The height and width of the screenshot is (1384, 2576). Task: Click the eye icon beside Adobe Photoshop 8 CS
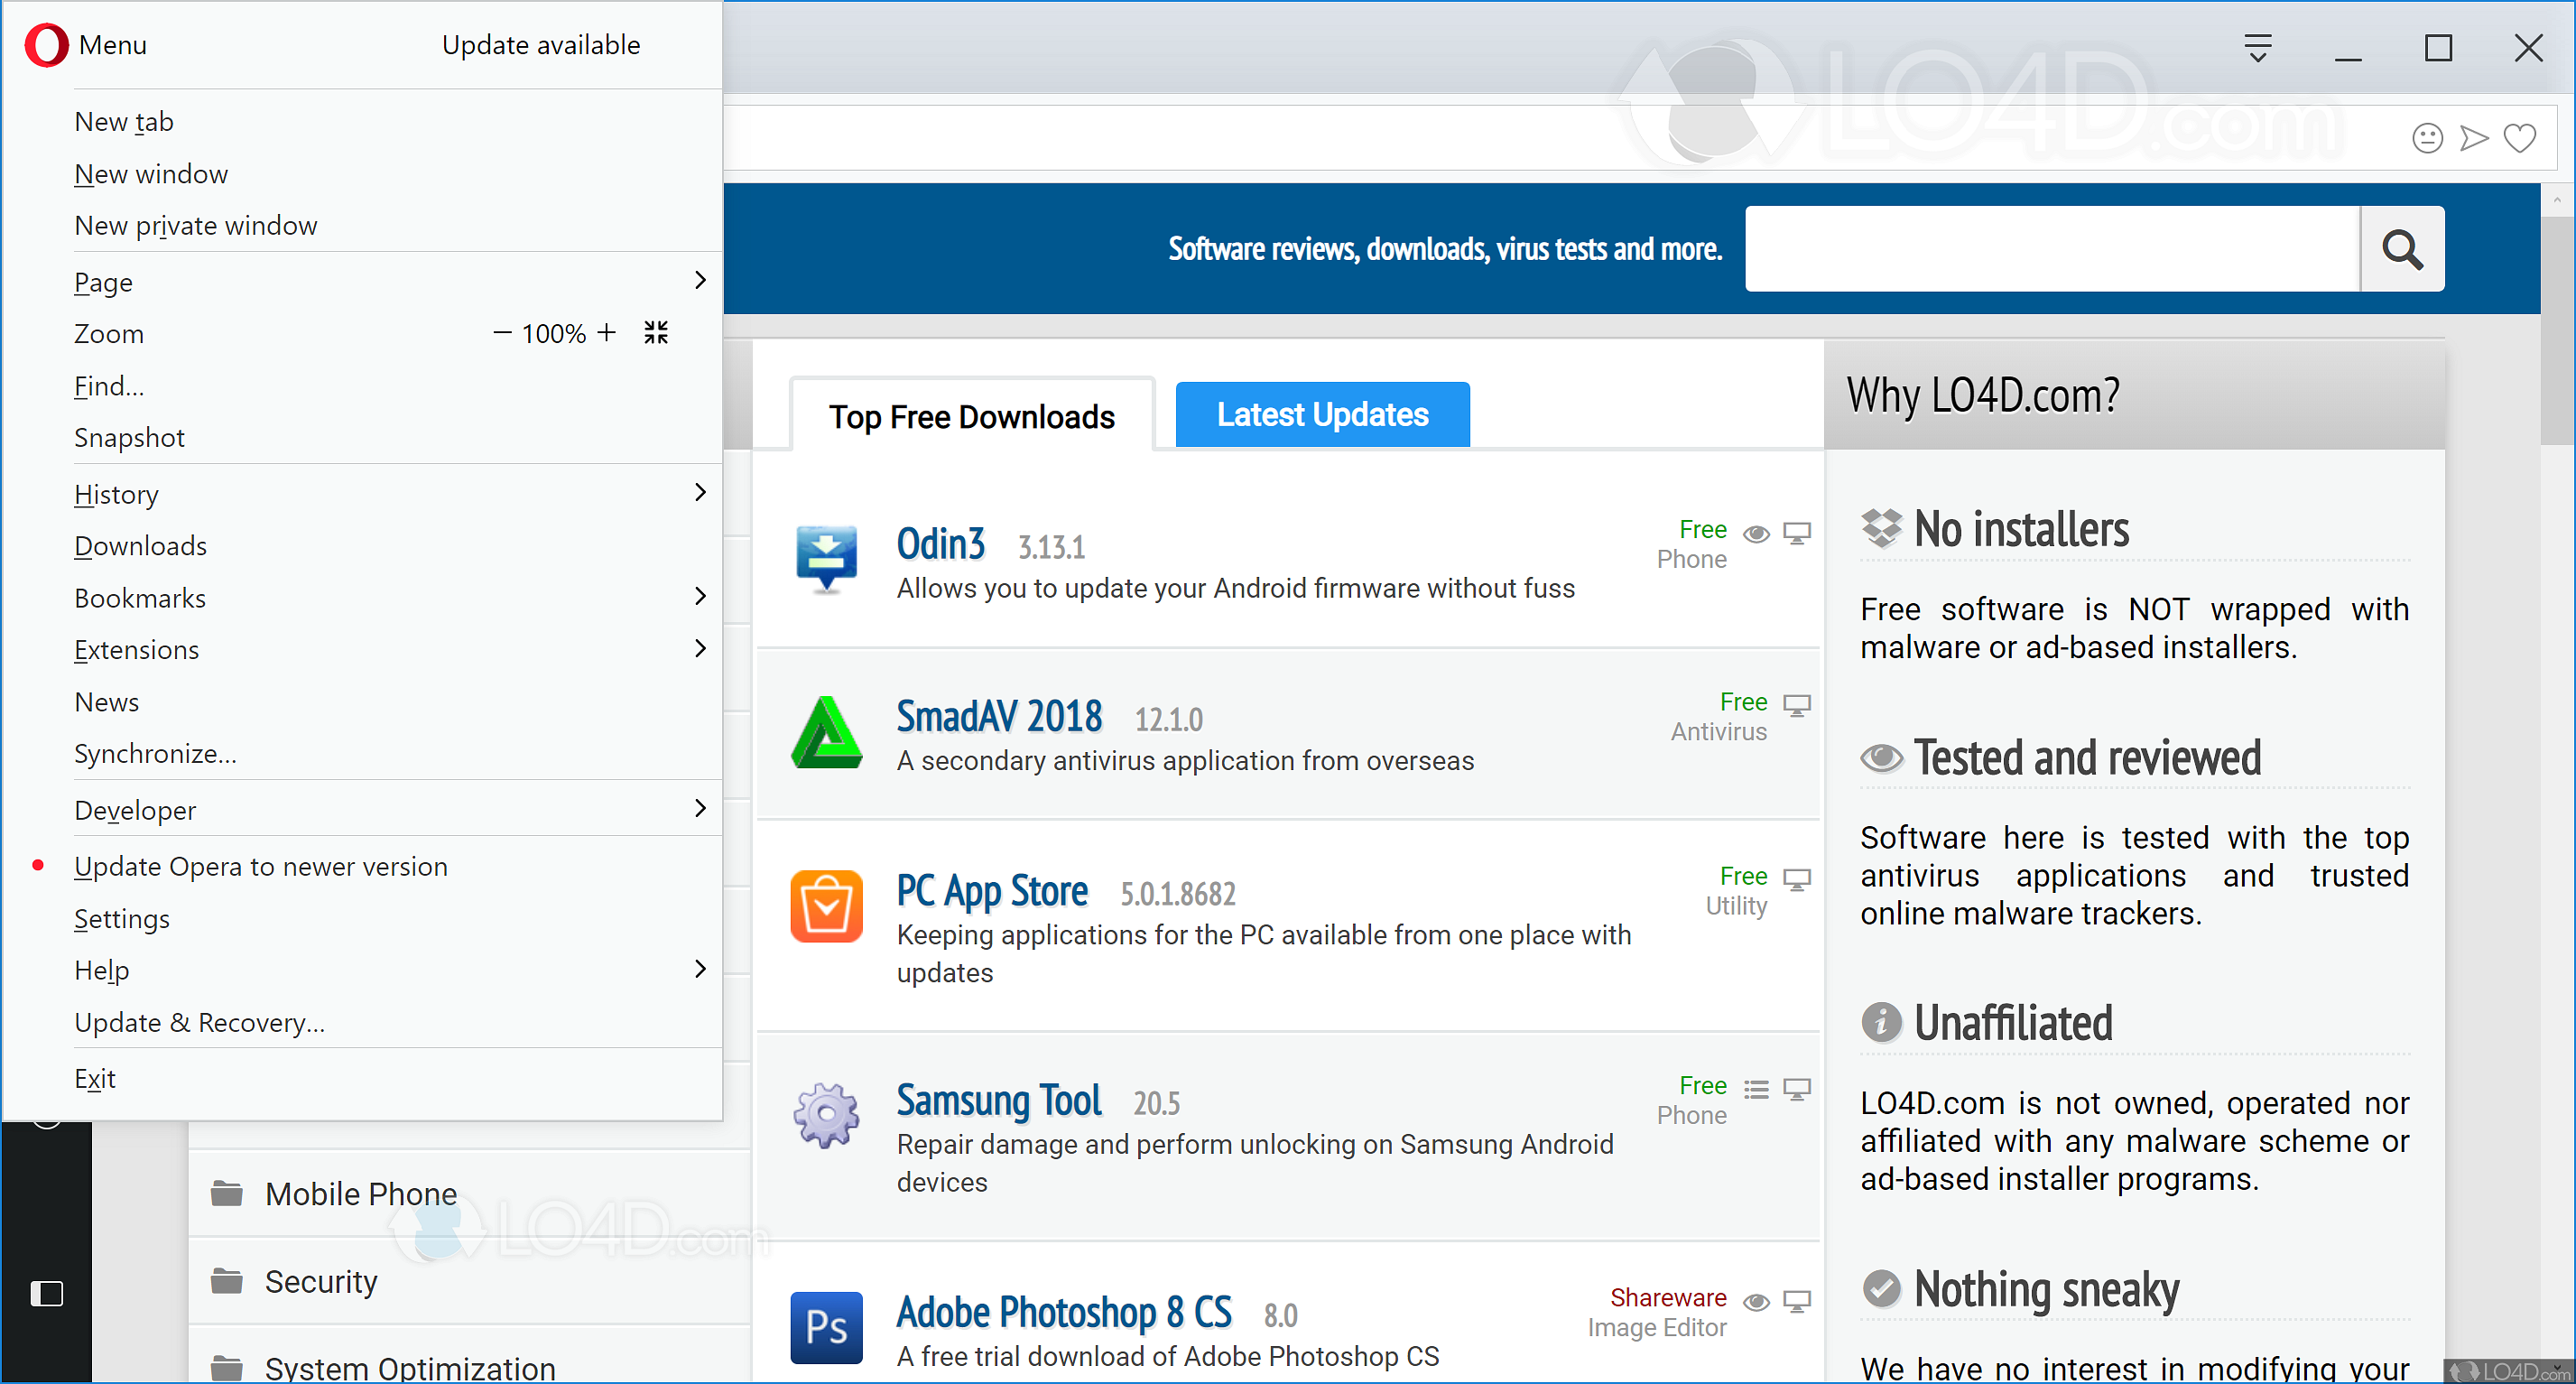tap(1757, 1302)
